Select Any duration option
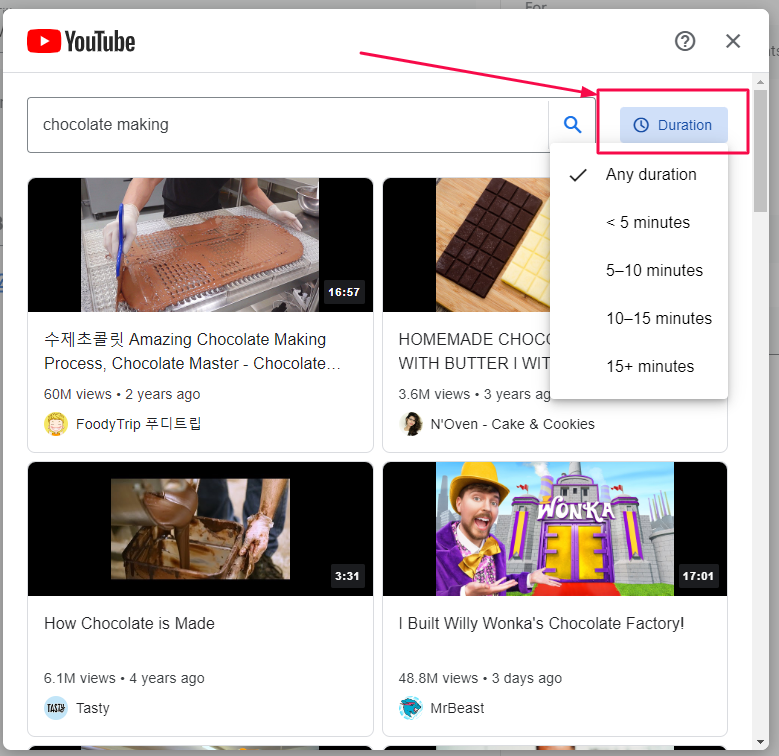 click(639, 175)
